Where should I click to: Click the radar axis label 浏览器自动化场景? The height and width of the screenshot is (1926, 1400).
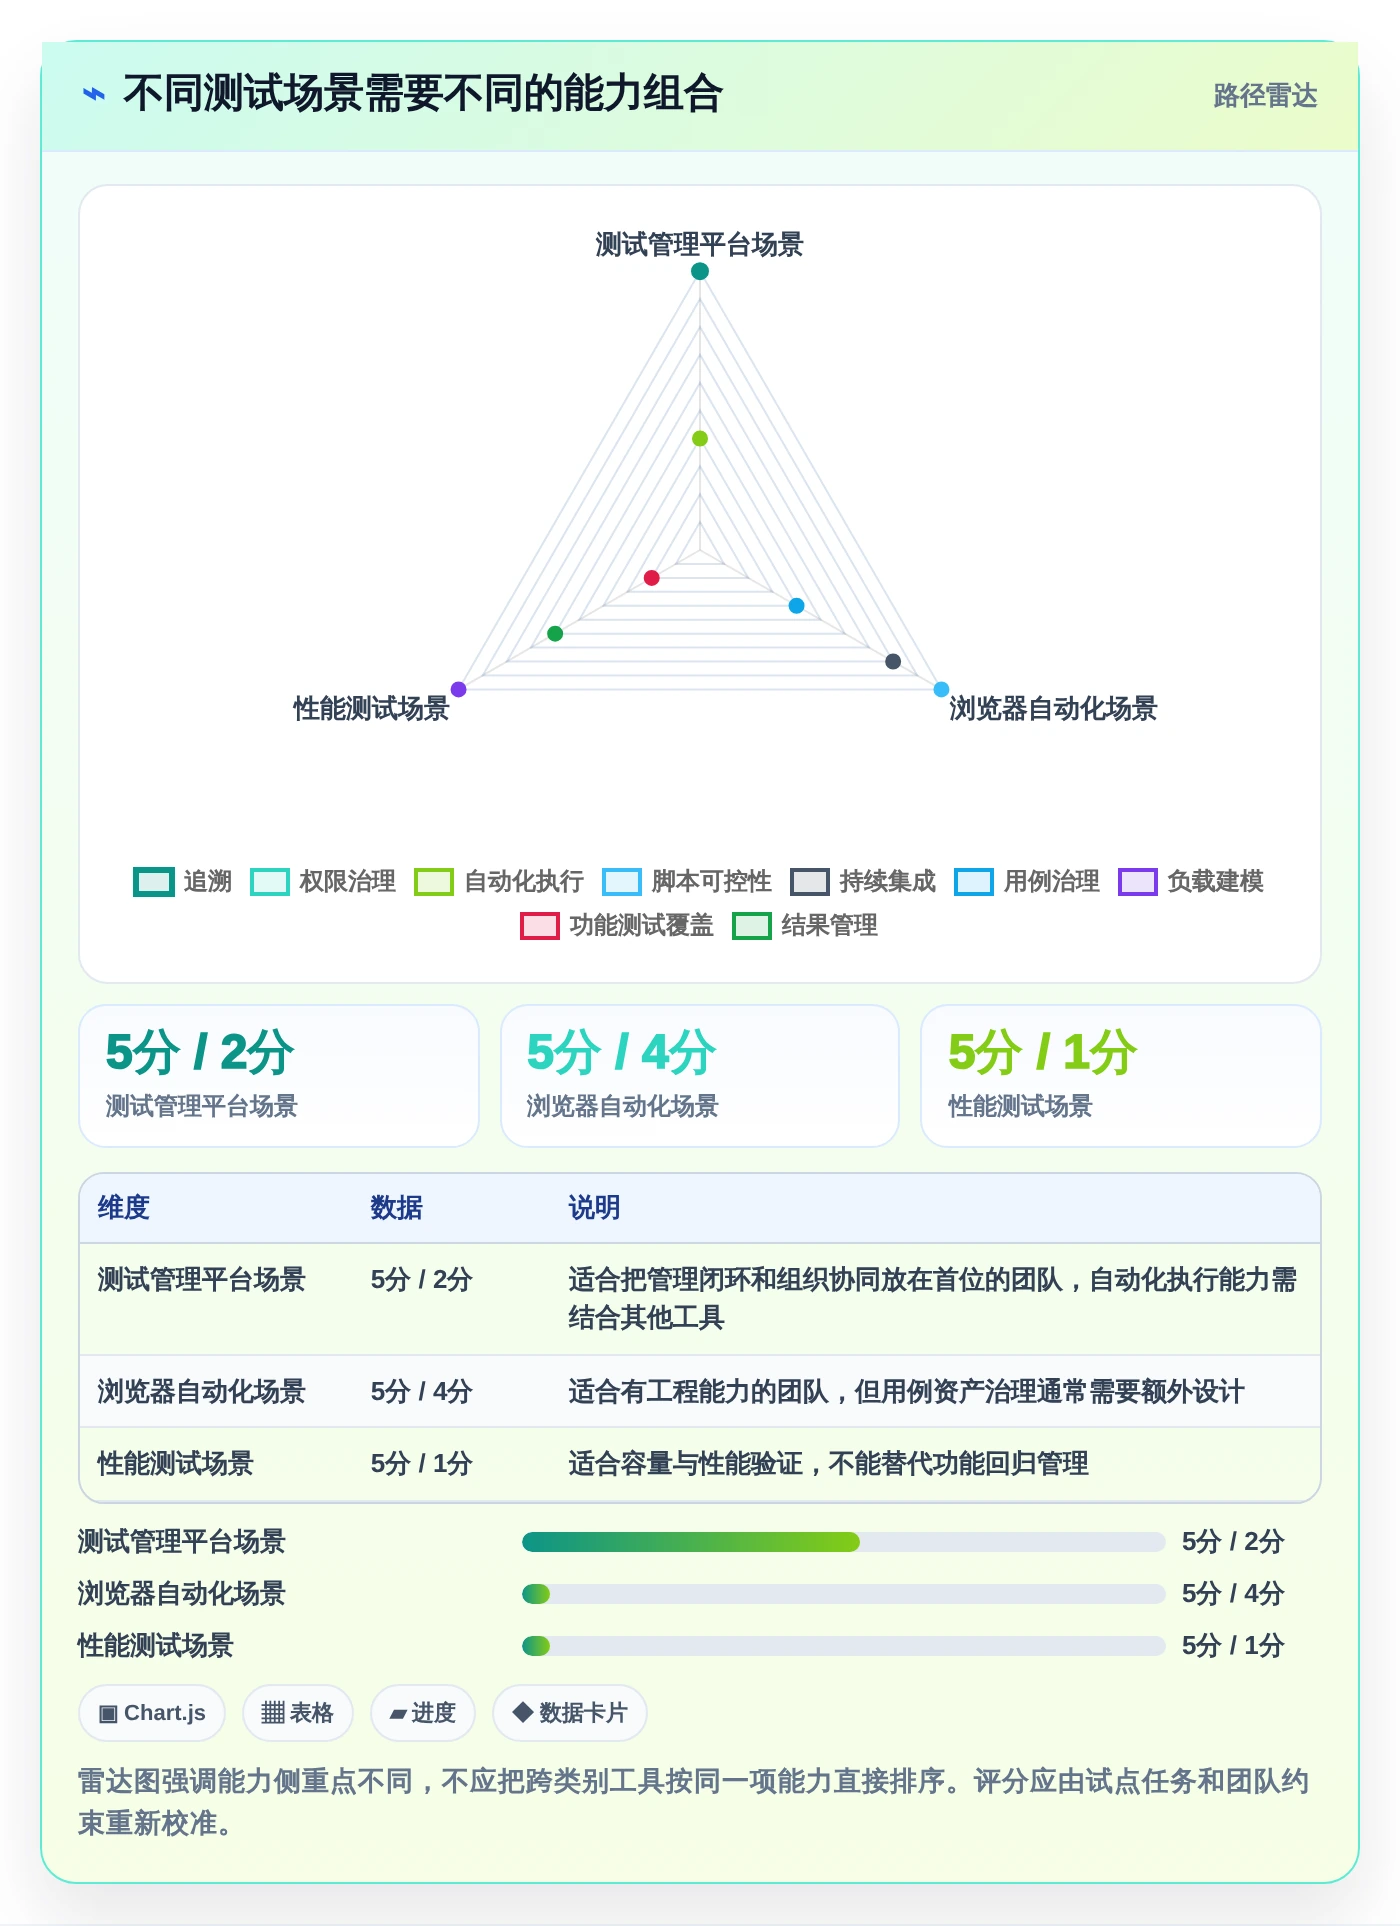[1053, 709]
